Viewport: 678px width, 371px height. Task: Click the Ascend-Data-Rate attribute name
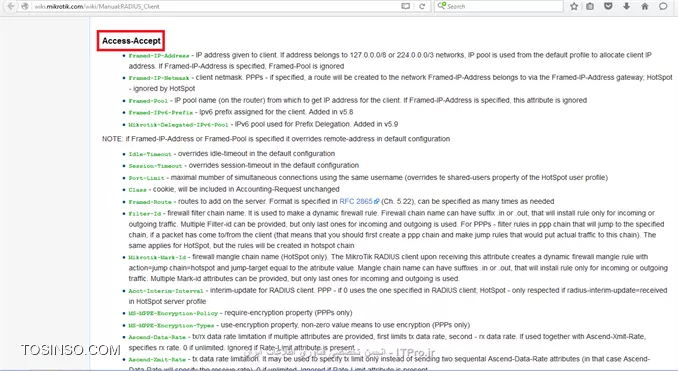tap(157, 337)
